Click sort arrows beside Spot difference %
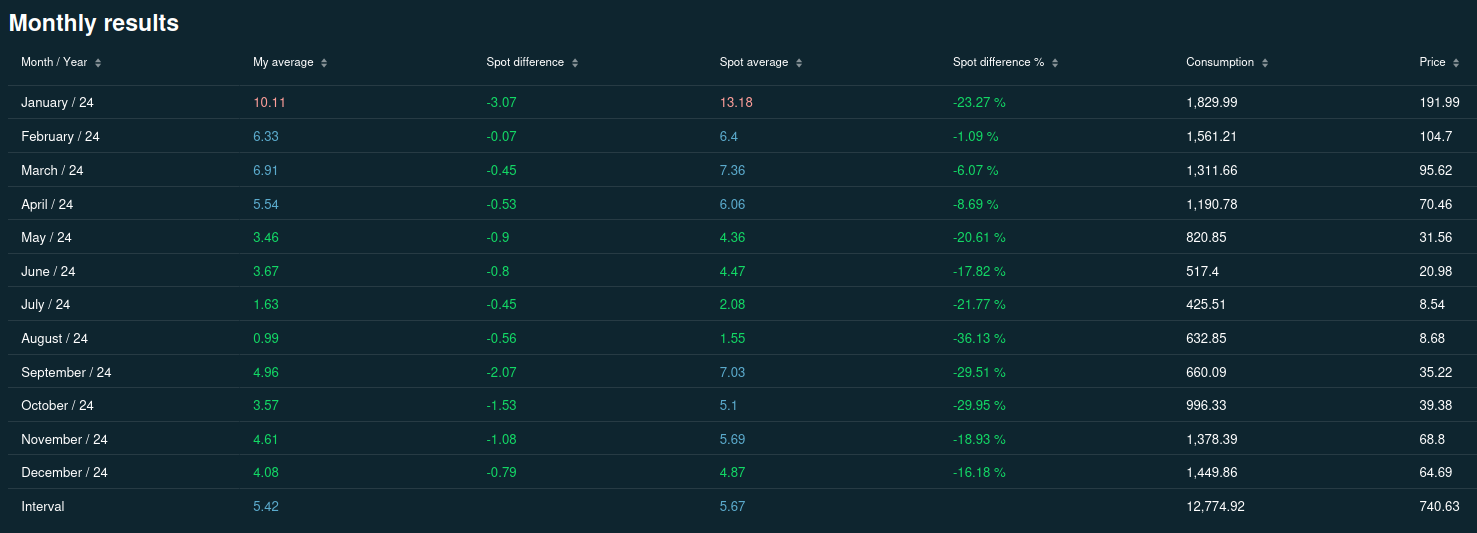 click(x=1055, y=63)
